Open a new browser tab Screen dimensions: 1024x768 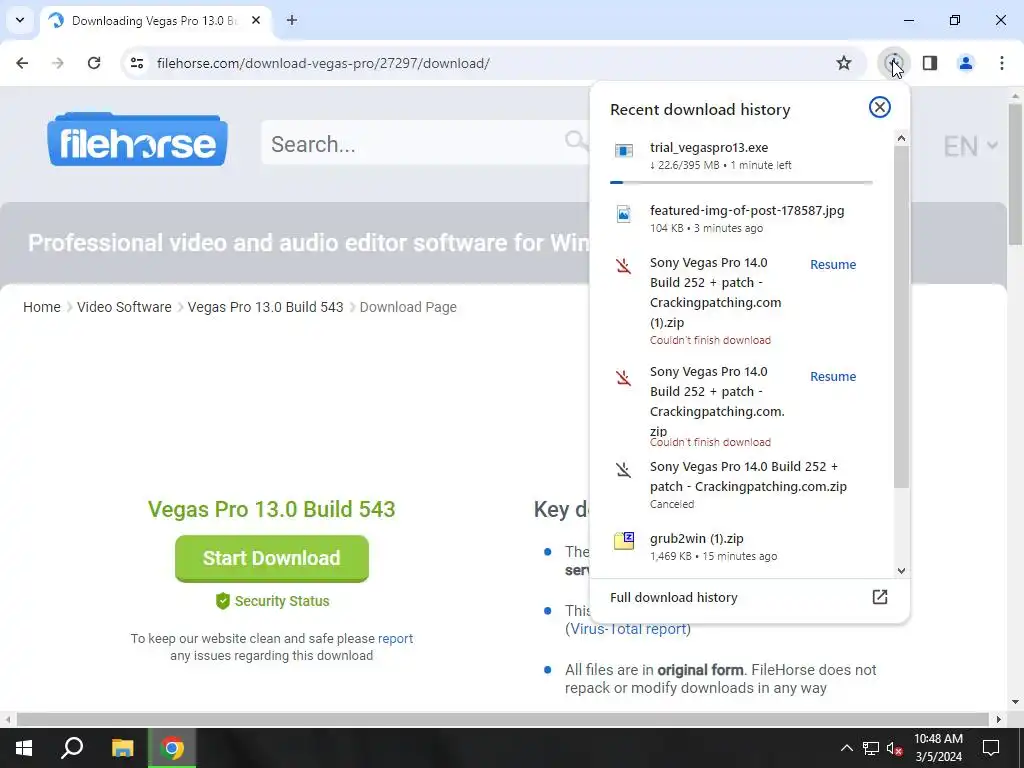point(292,20)
